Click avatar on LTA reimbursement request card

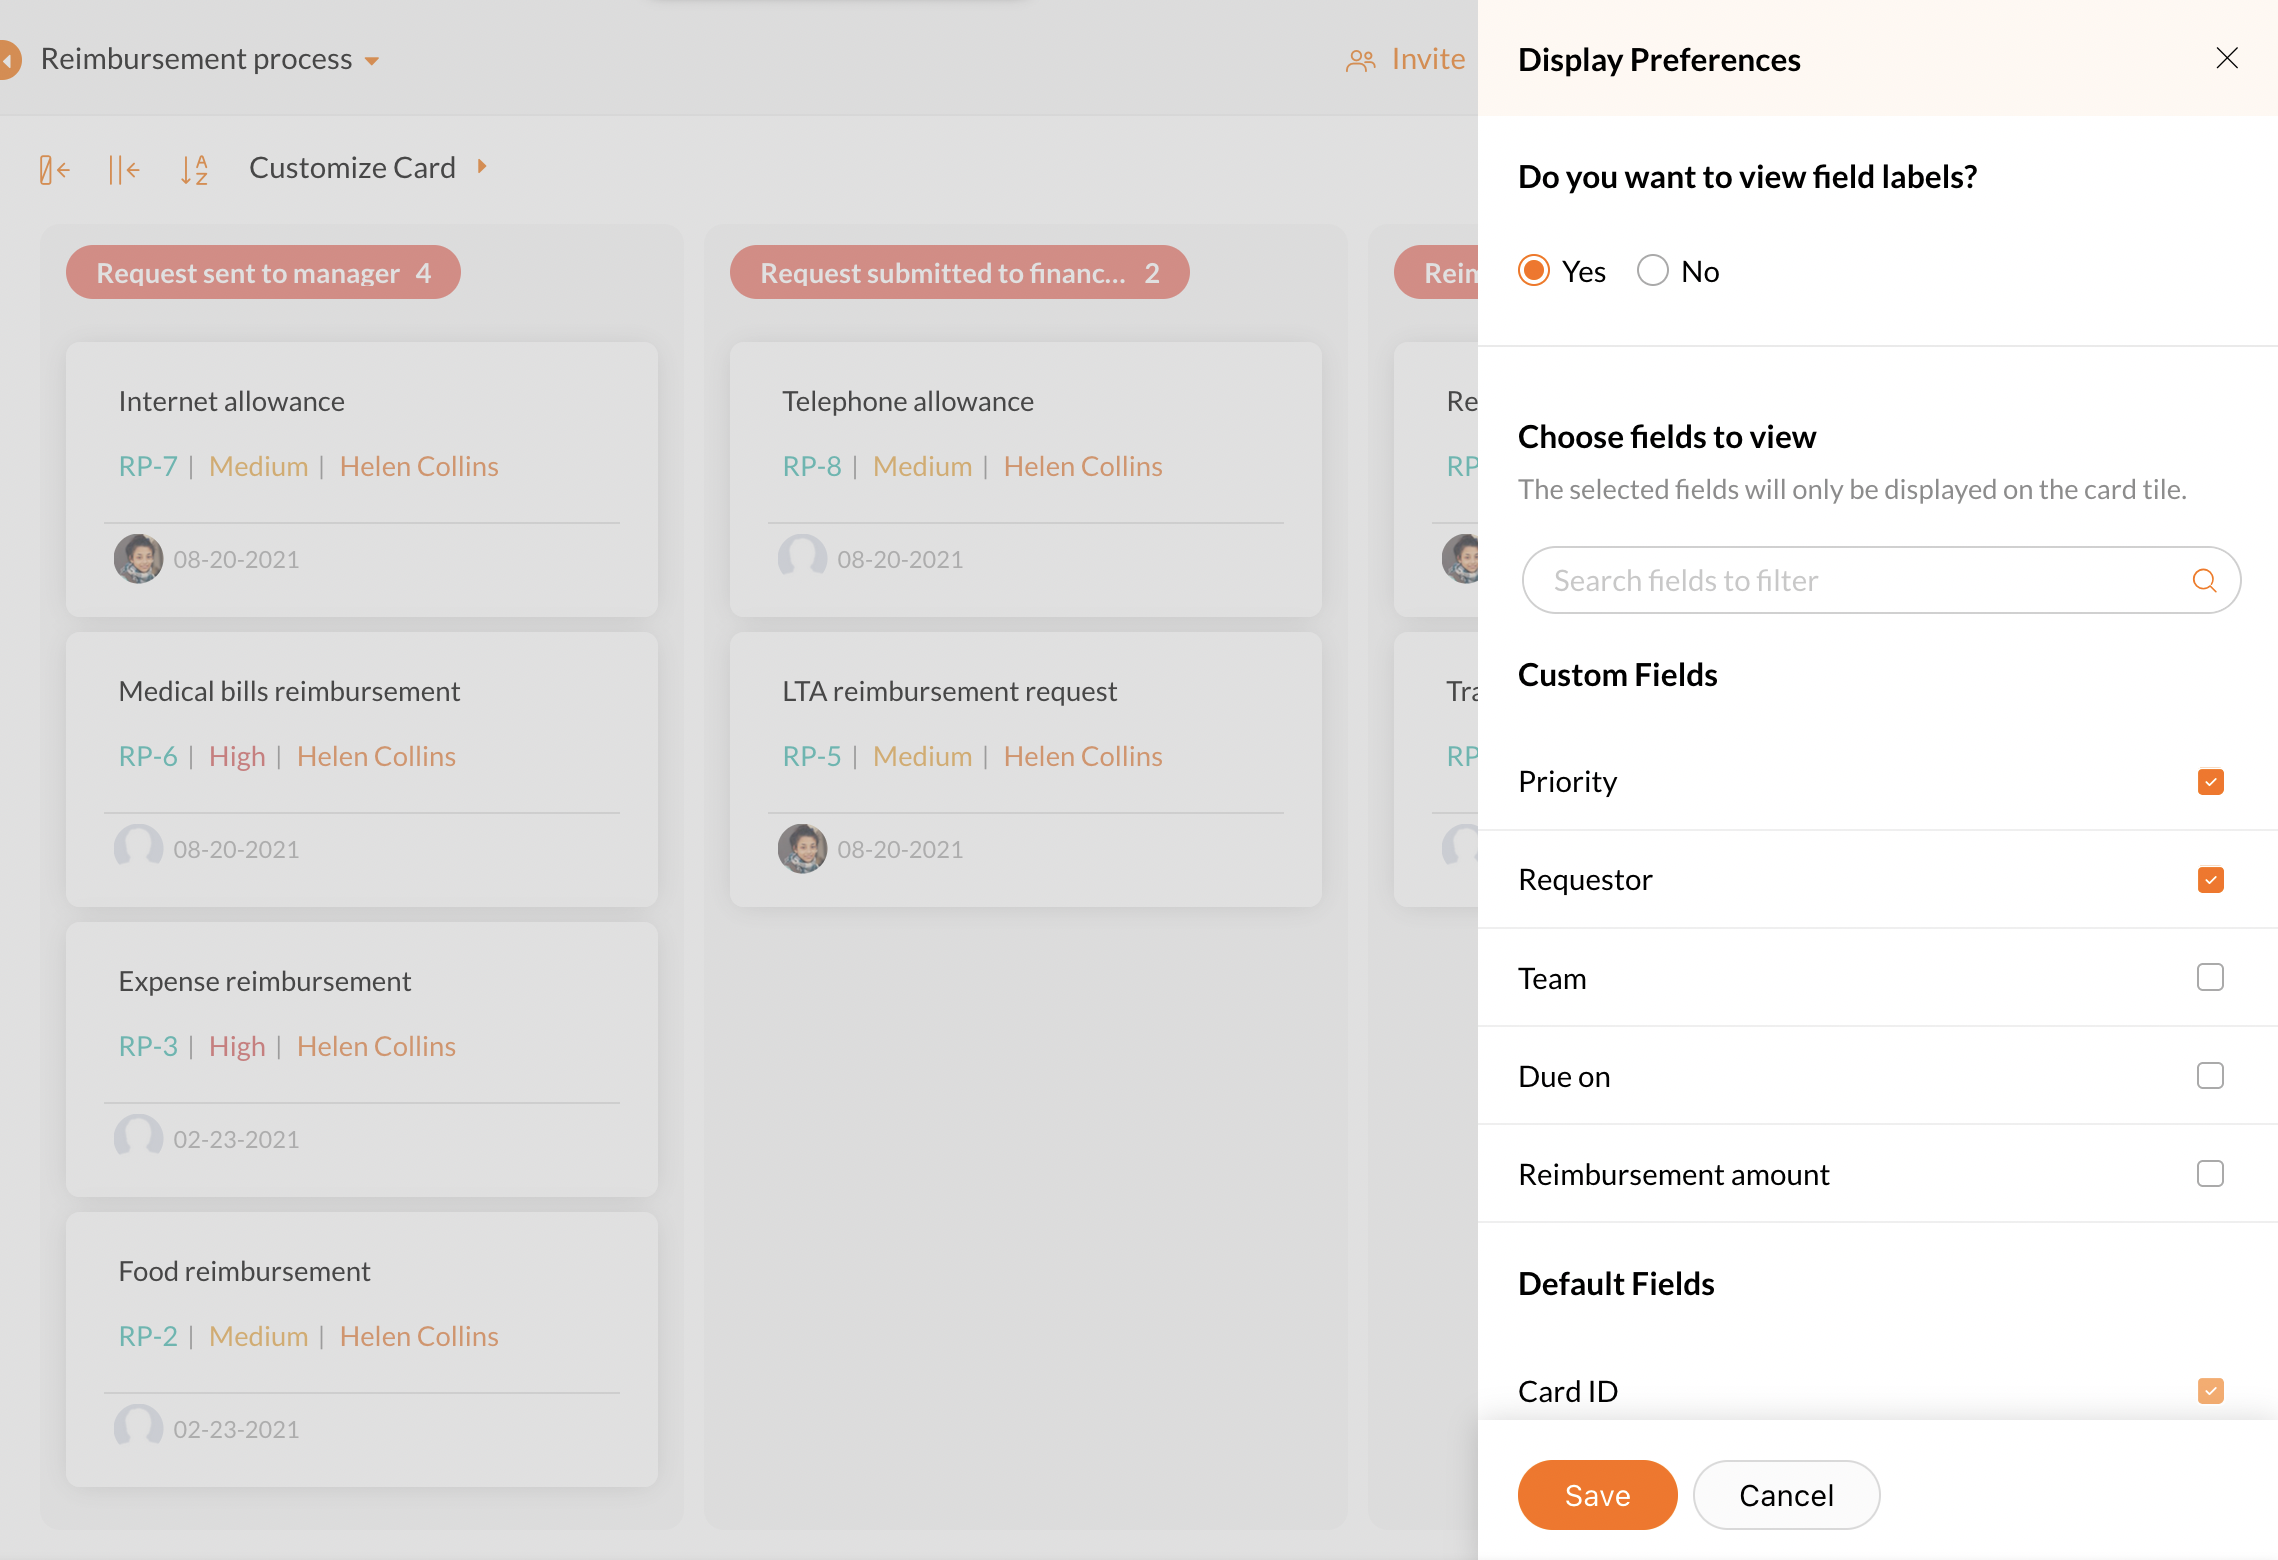click(802, 848)
